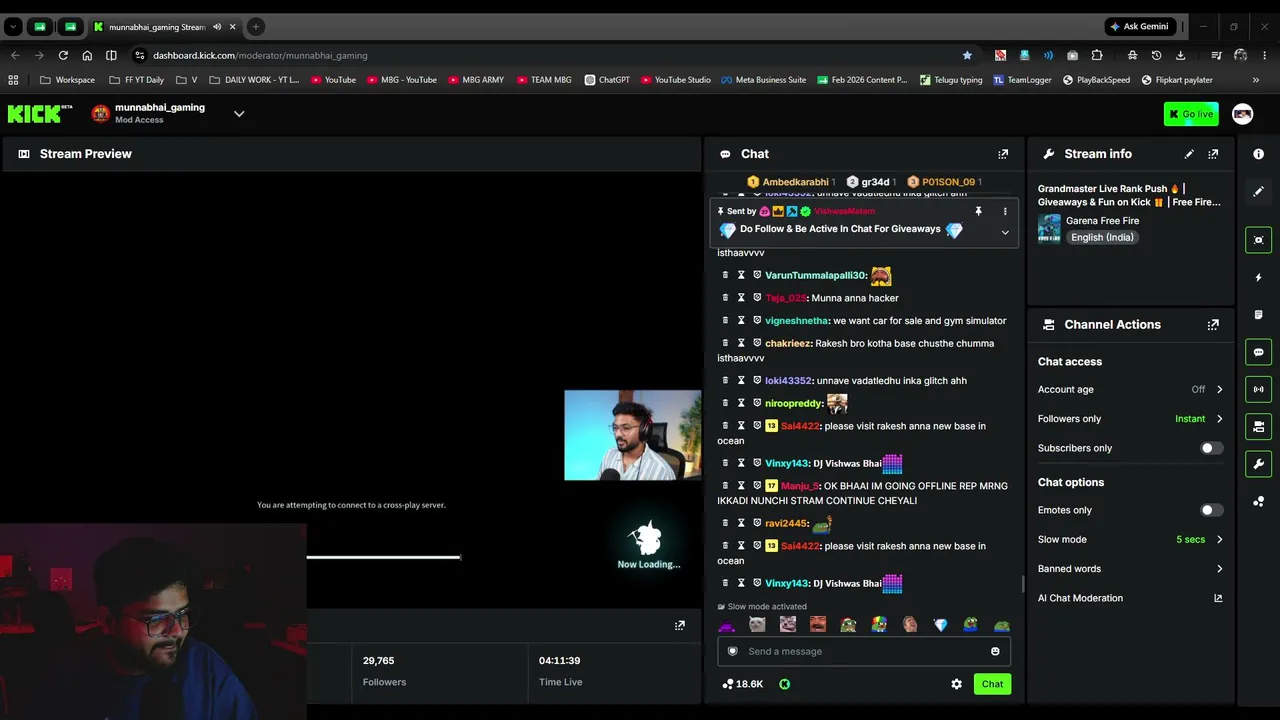Viewport: 1280px width, 720px height.
Task: Open the ChatGPT bookmark
Action: tap(607, 80)
